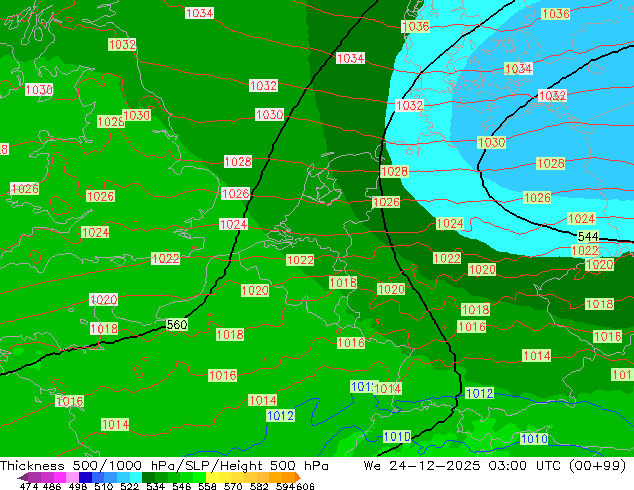
Task: Click the 1028 isobar label adjoining a 1030 label
Action: point(110,122)
